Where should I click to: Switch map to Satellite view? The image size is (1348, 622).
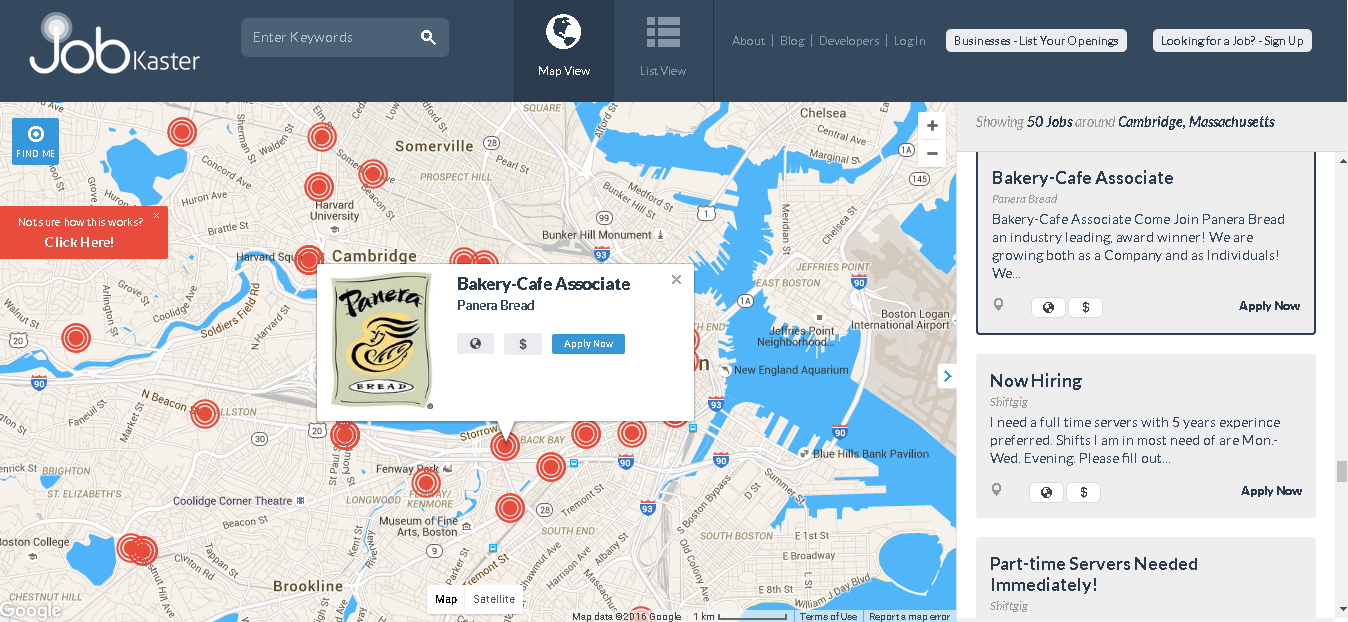(x=494, y=599)
